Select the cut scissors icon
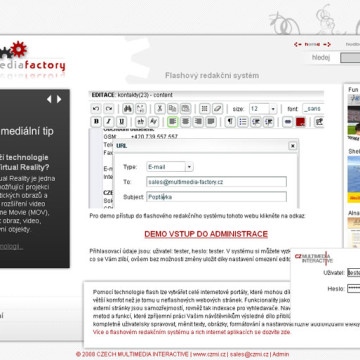360x360 pixels. pos(160,109)
